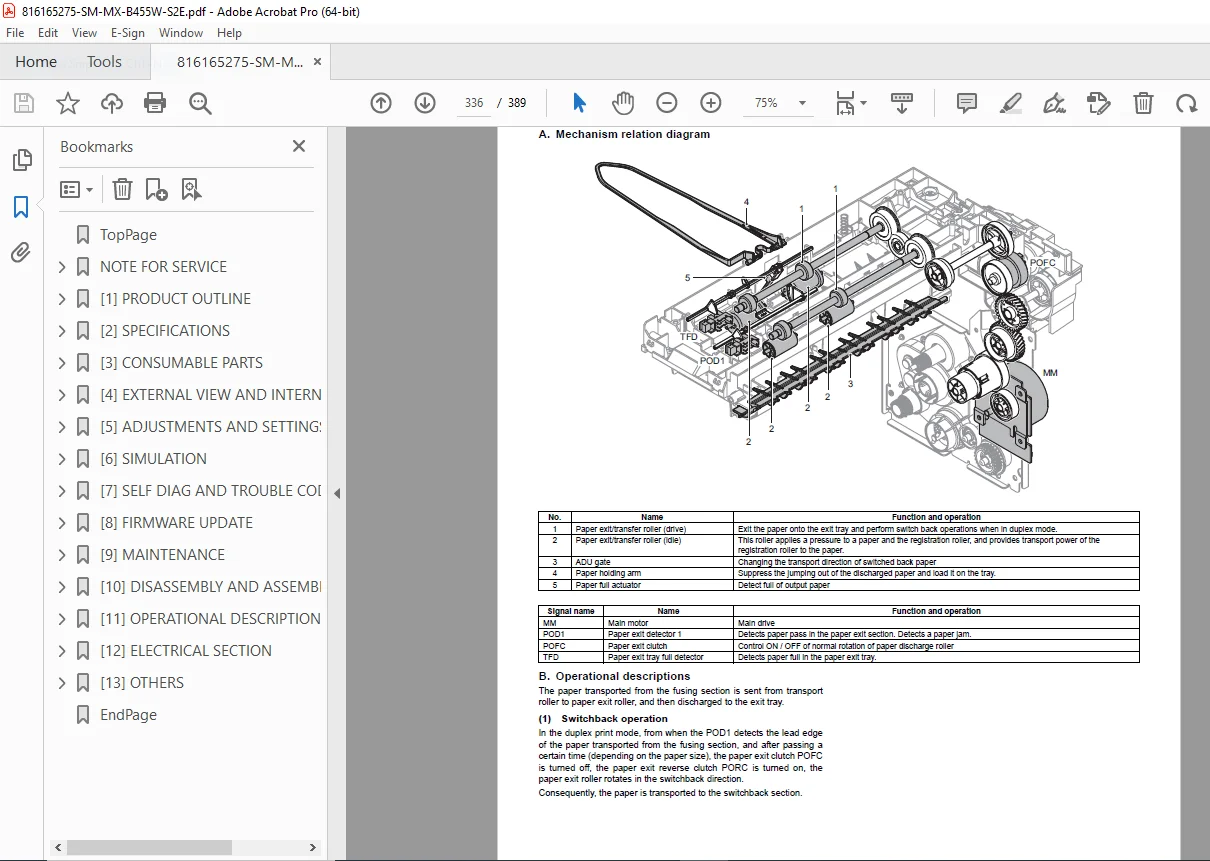
Task: Print the document
Action: [155, 103]
